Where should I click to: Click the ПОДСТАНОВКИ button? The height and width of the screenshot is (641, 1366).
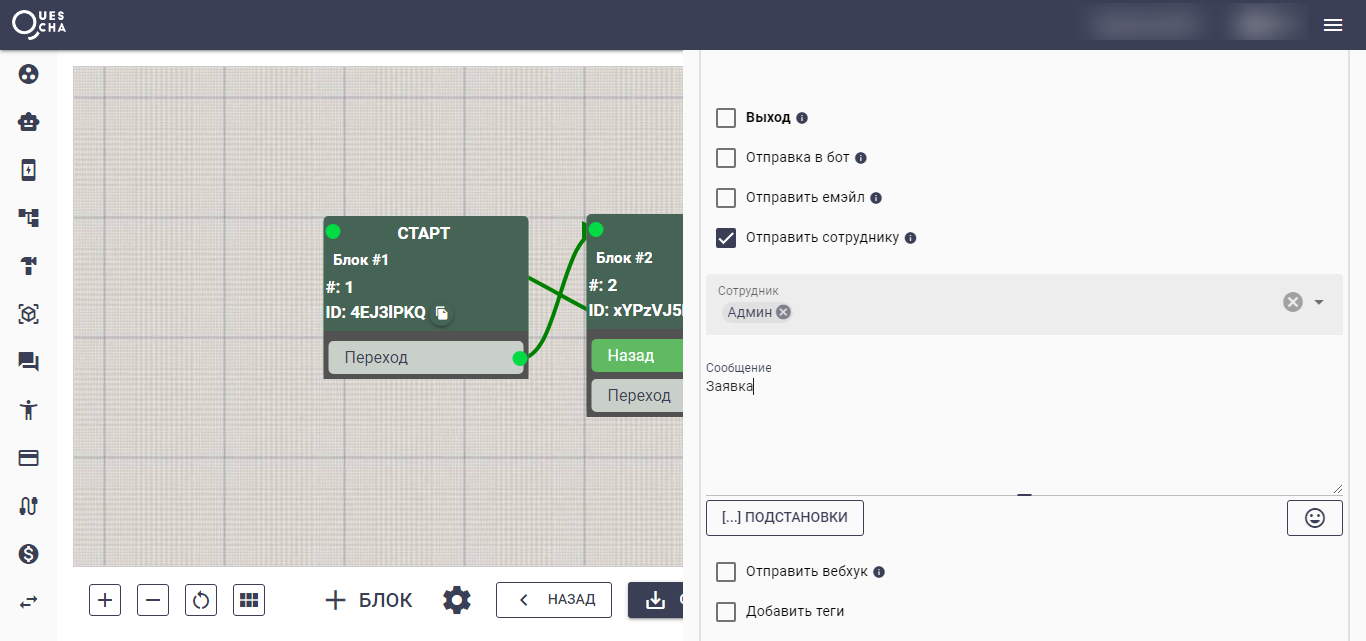784,518
